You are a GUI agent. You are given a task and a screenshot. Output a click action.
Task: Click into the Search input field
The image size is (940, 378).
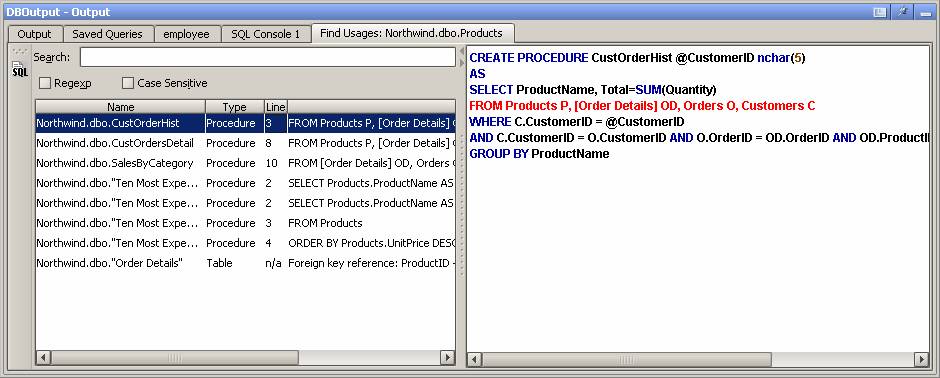pos(267,57)
